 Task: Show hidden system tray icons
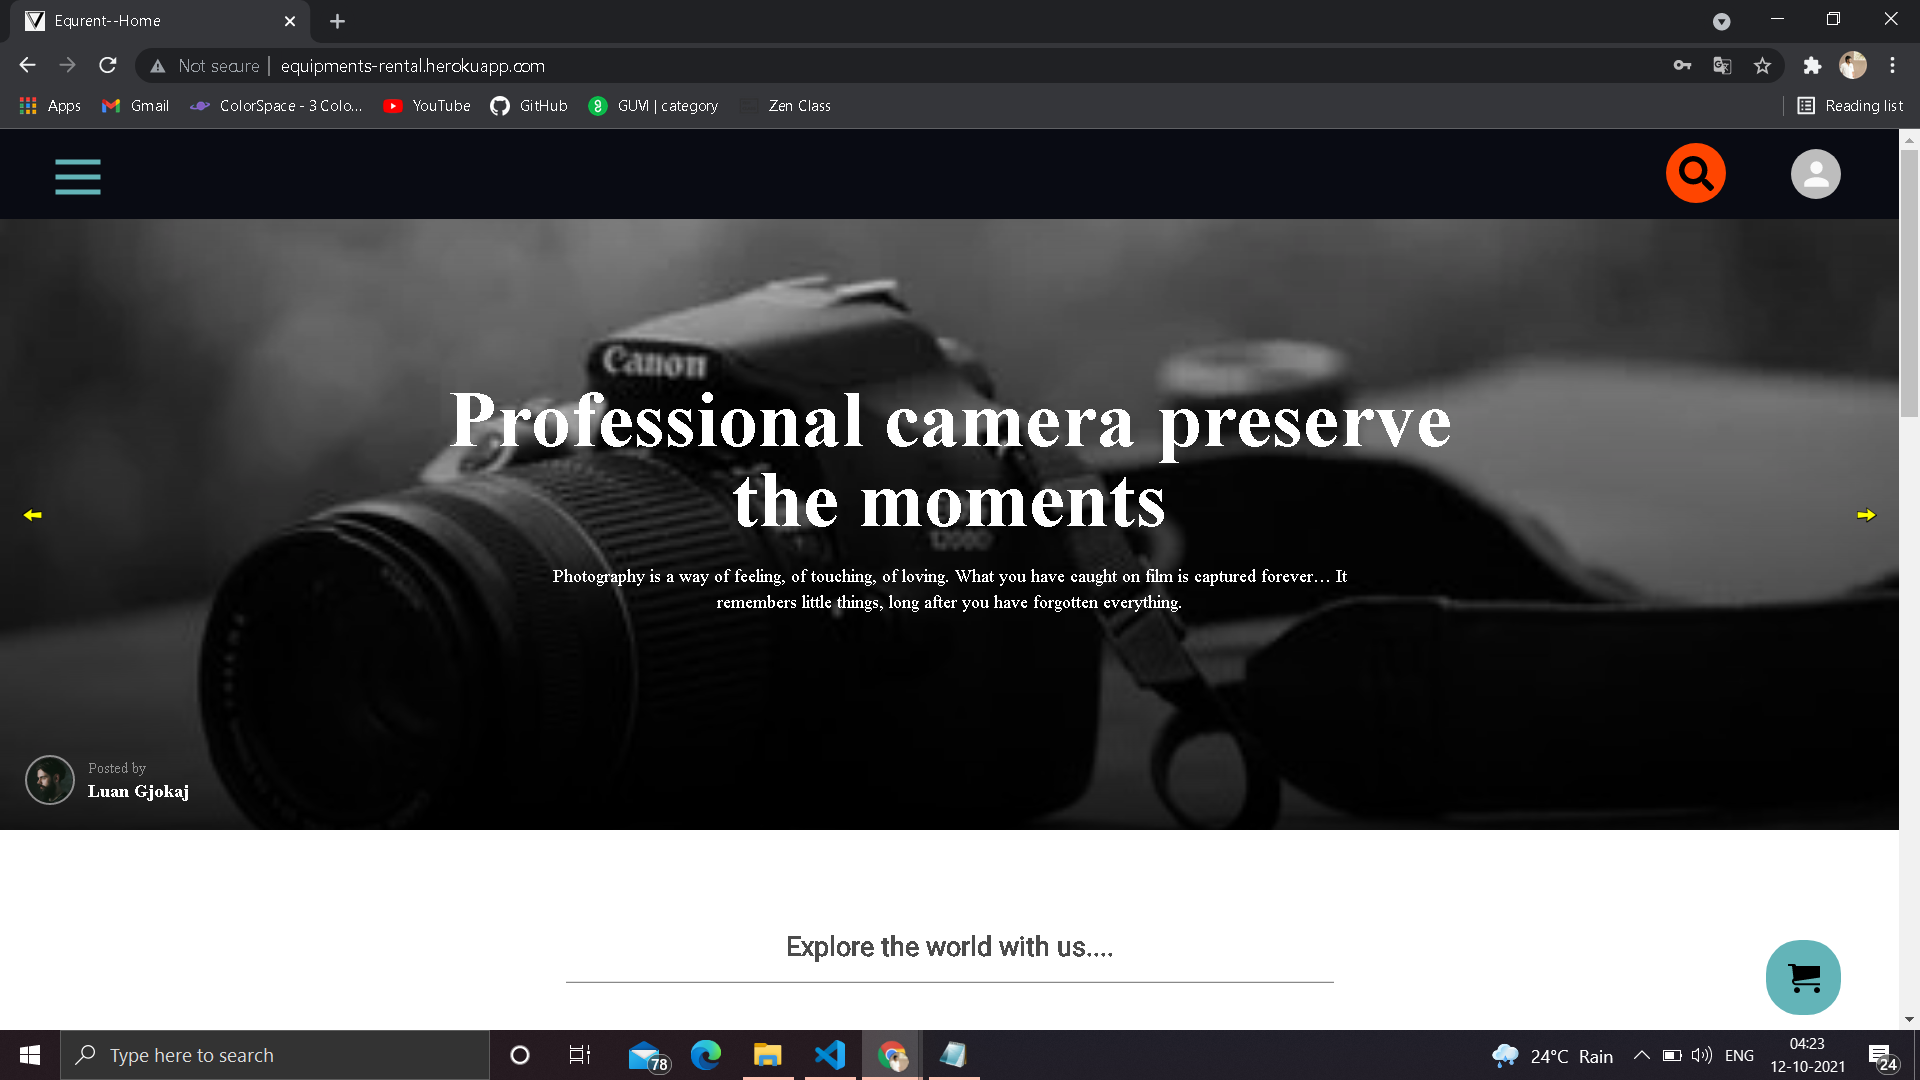click(x=1641, y=1055)
